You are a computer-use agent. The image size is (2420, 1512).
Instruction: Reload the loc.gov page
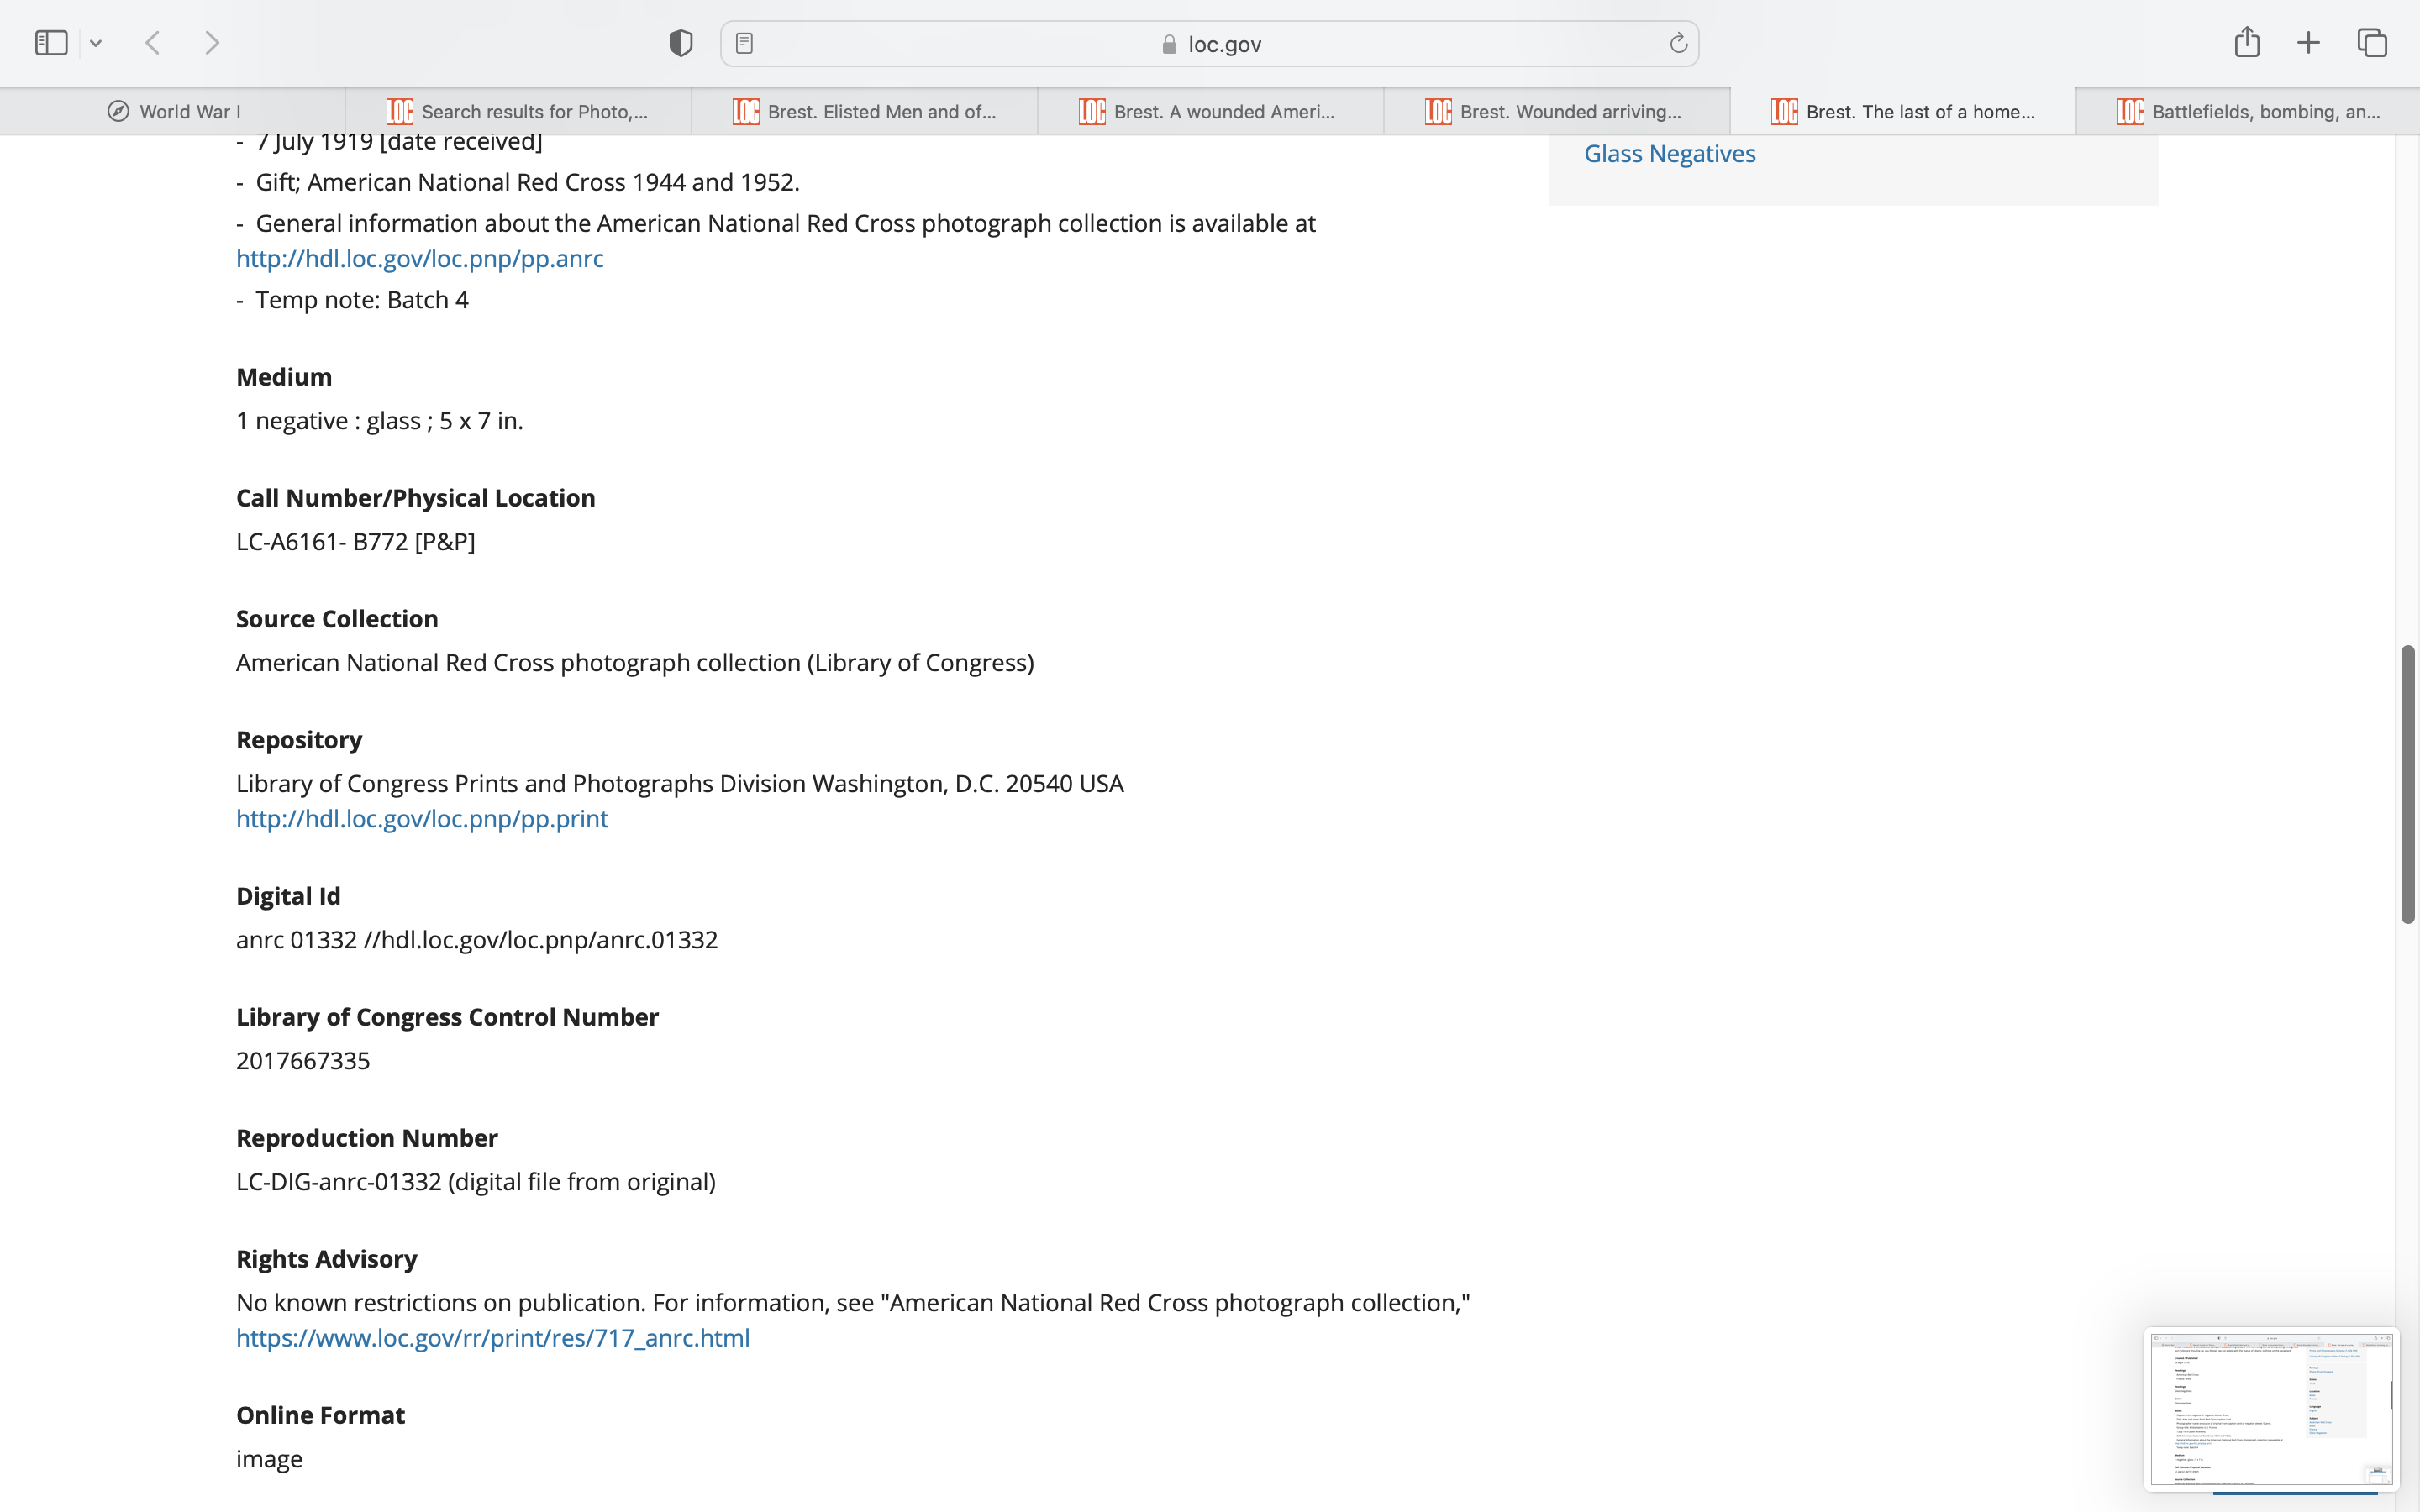pyautogui.click(x=1678, y=43)
